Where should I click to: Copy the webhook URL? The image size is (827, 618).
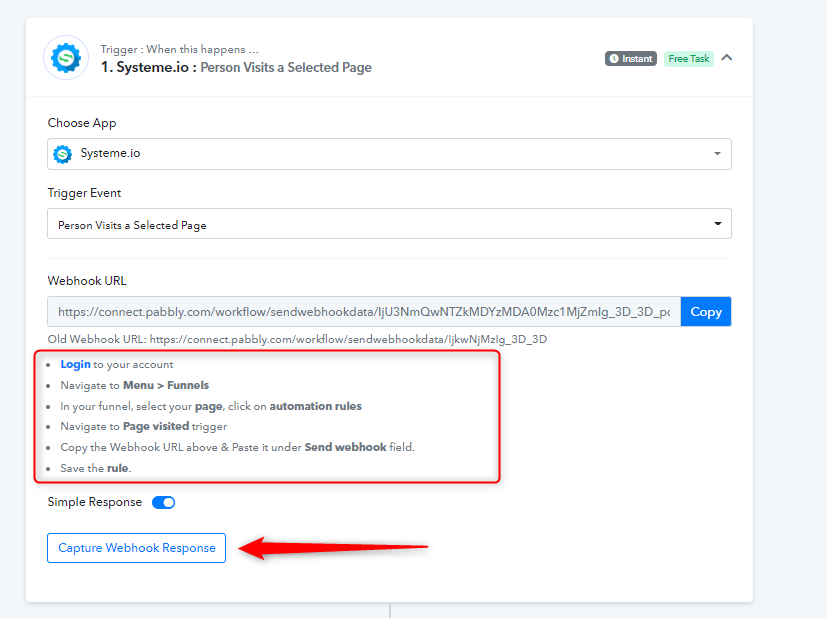pyautogui.click(x=706, y=312)
